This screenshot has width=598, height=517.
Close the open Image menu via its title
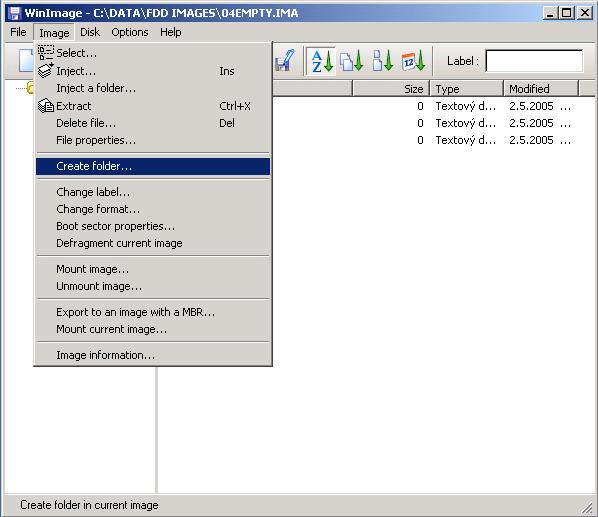[x=54, y=33]
